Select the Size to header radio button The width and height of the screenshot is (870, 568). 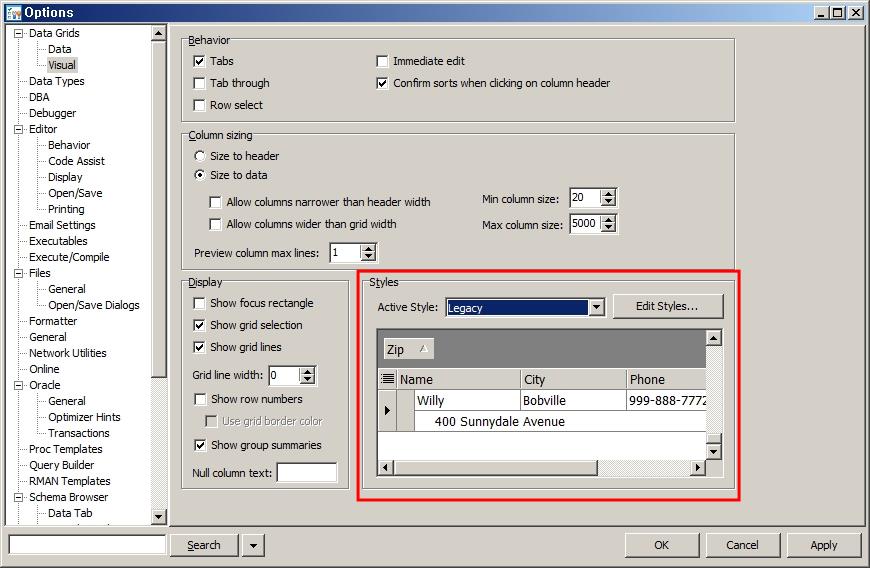pos(200,156)
